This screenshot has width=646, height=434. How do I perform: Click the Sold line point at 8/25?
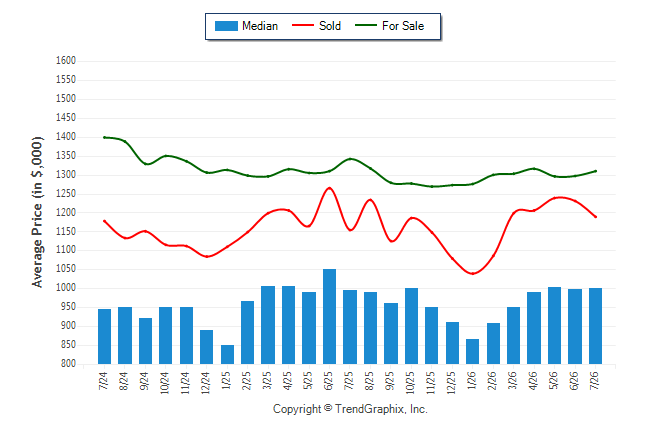[x=370, y=200]
